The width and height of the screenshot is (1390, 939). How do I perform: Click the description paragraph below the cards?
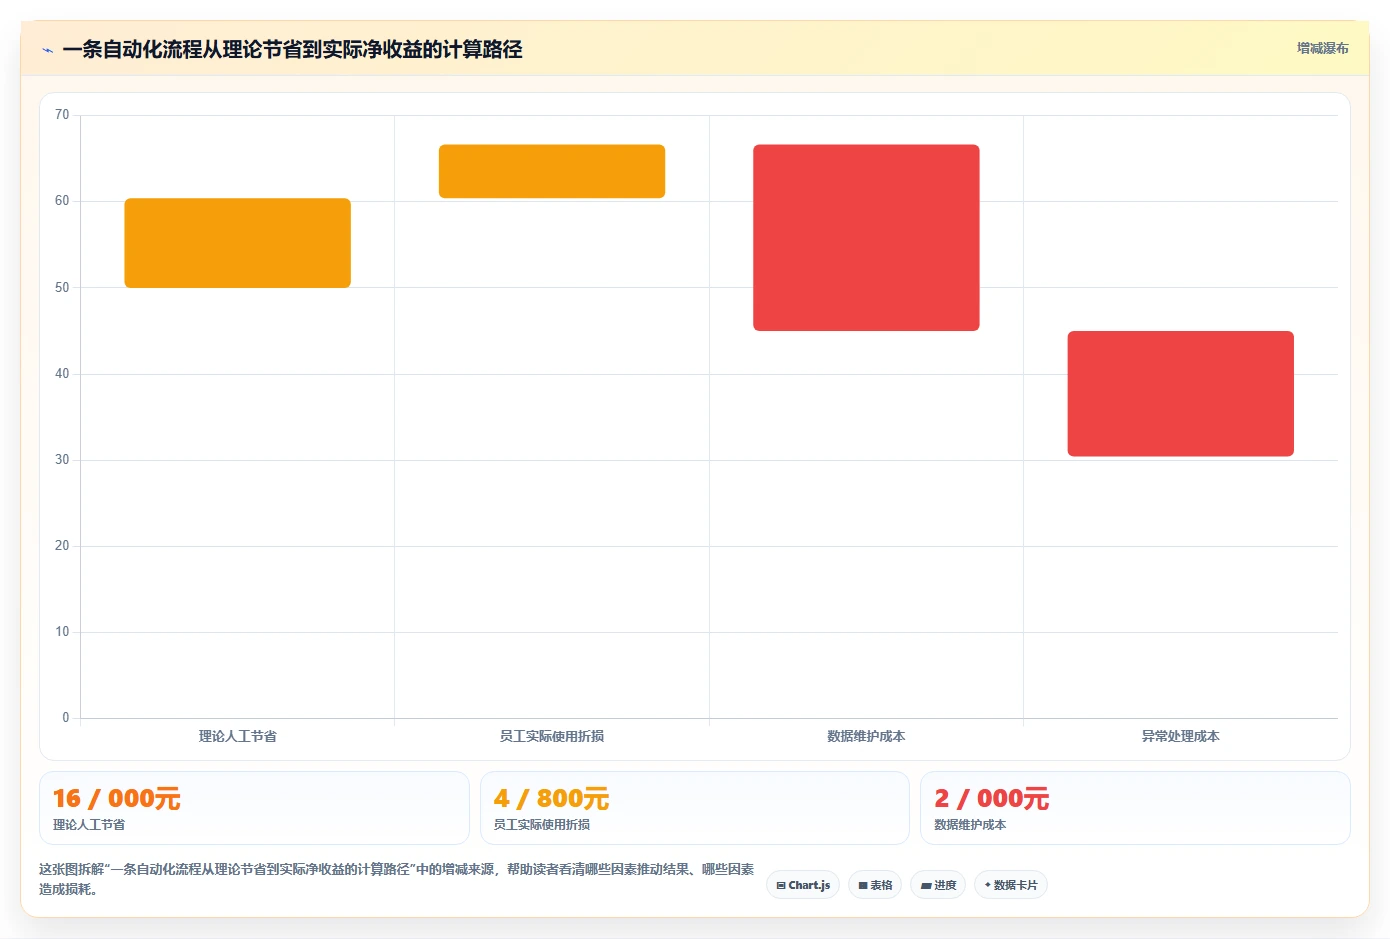(x=397, y=879)
